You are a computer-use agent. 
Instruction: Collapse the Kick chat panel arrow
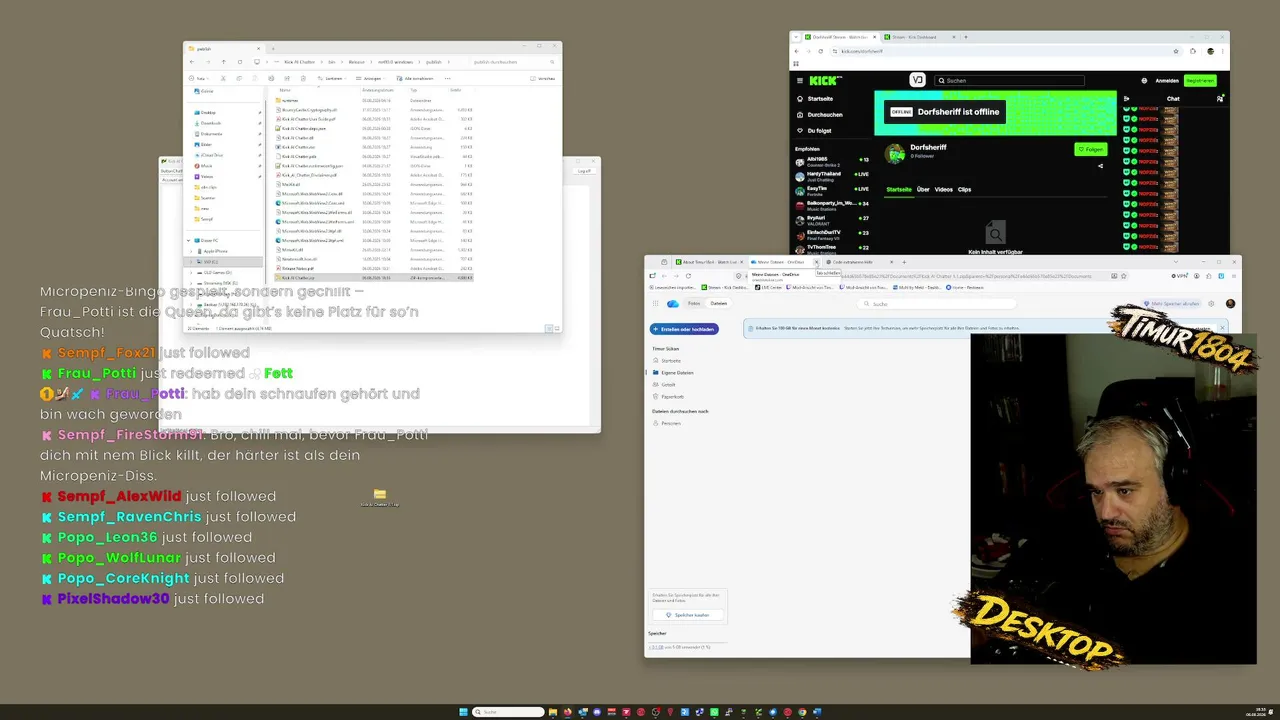[x=1127, y=99]
